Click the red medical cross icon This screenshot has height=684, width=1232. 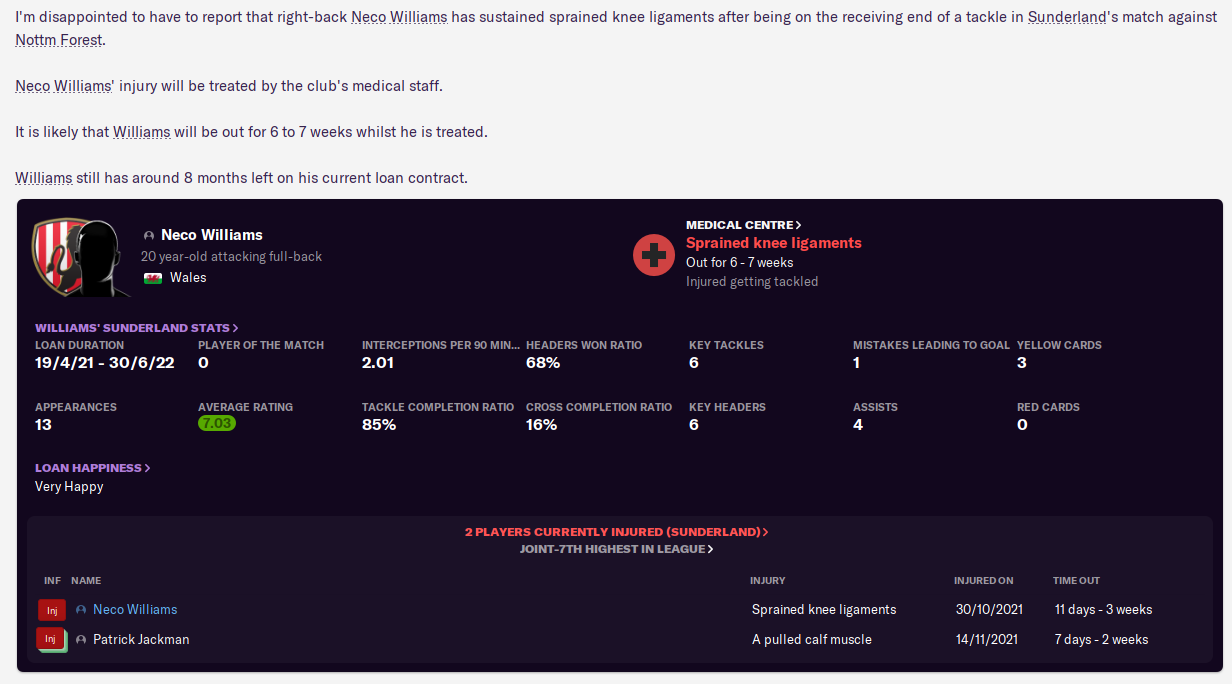tap(655, 256)
